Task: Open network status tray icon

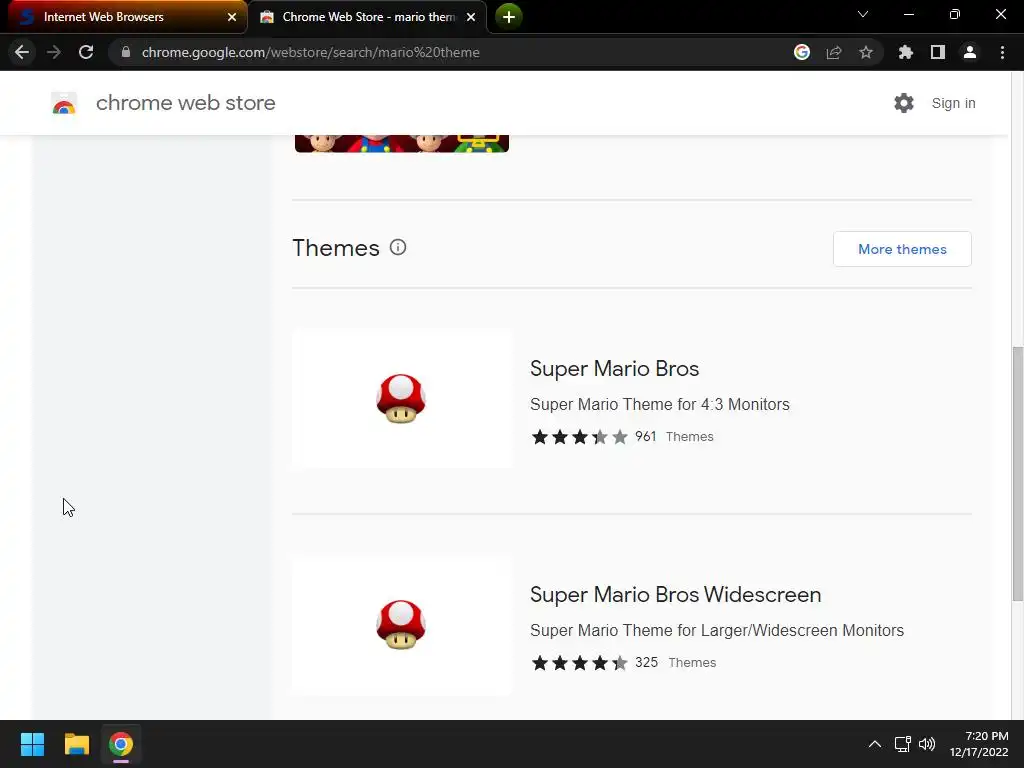Action: coord(903,744)
